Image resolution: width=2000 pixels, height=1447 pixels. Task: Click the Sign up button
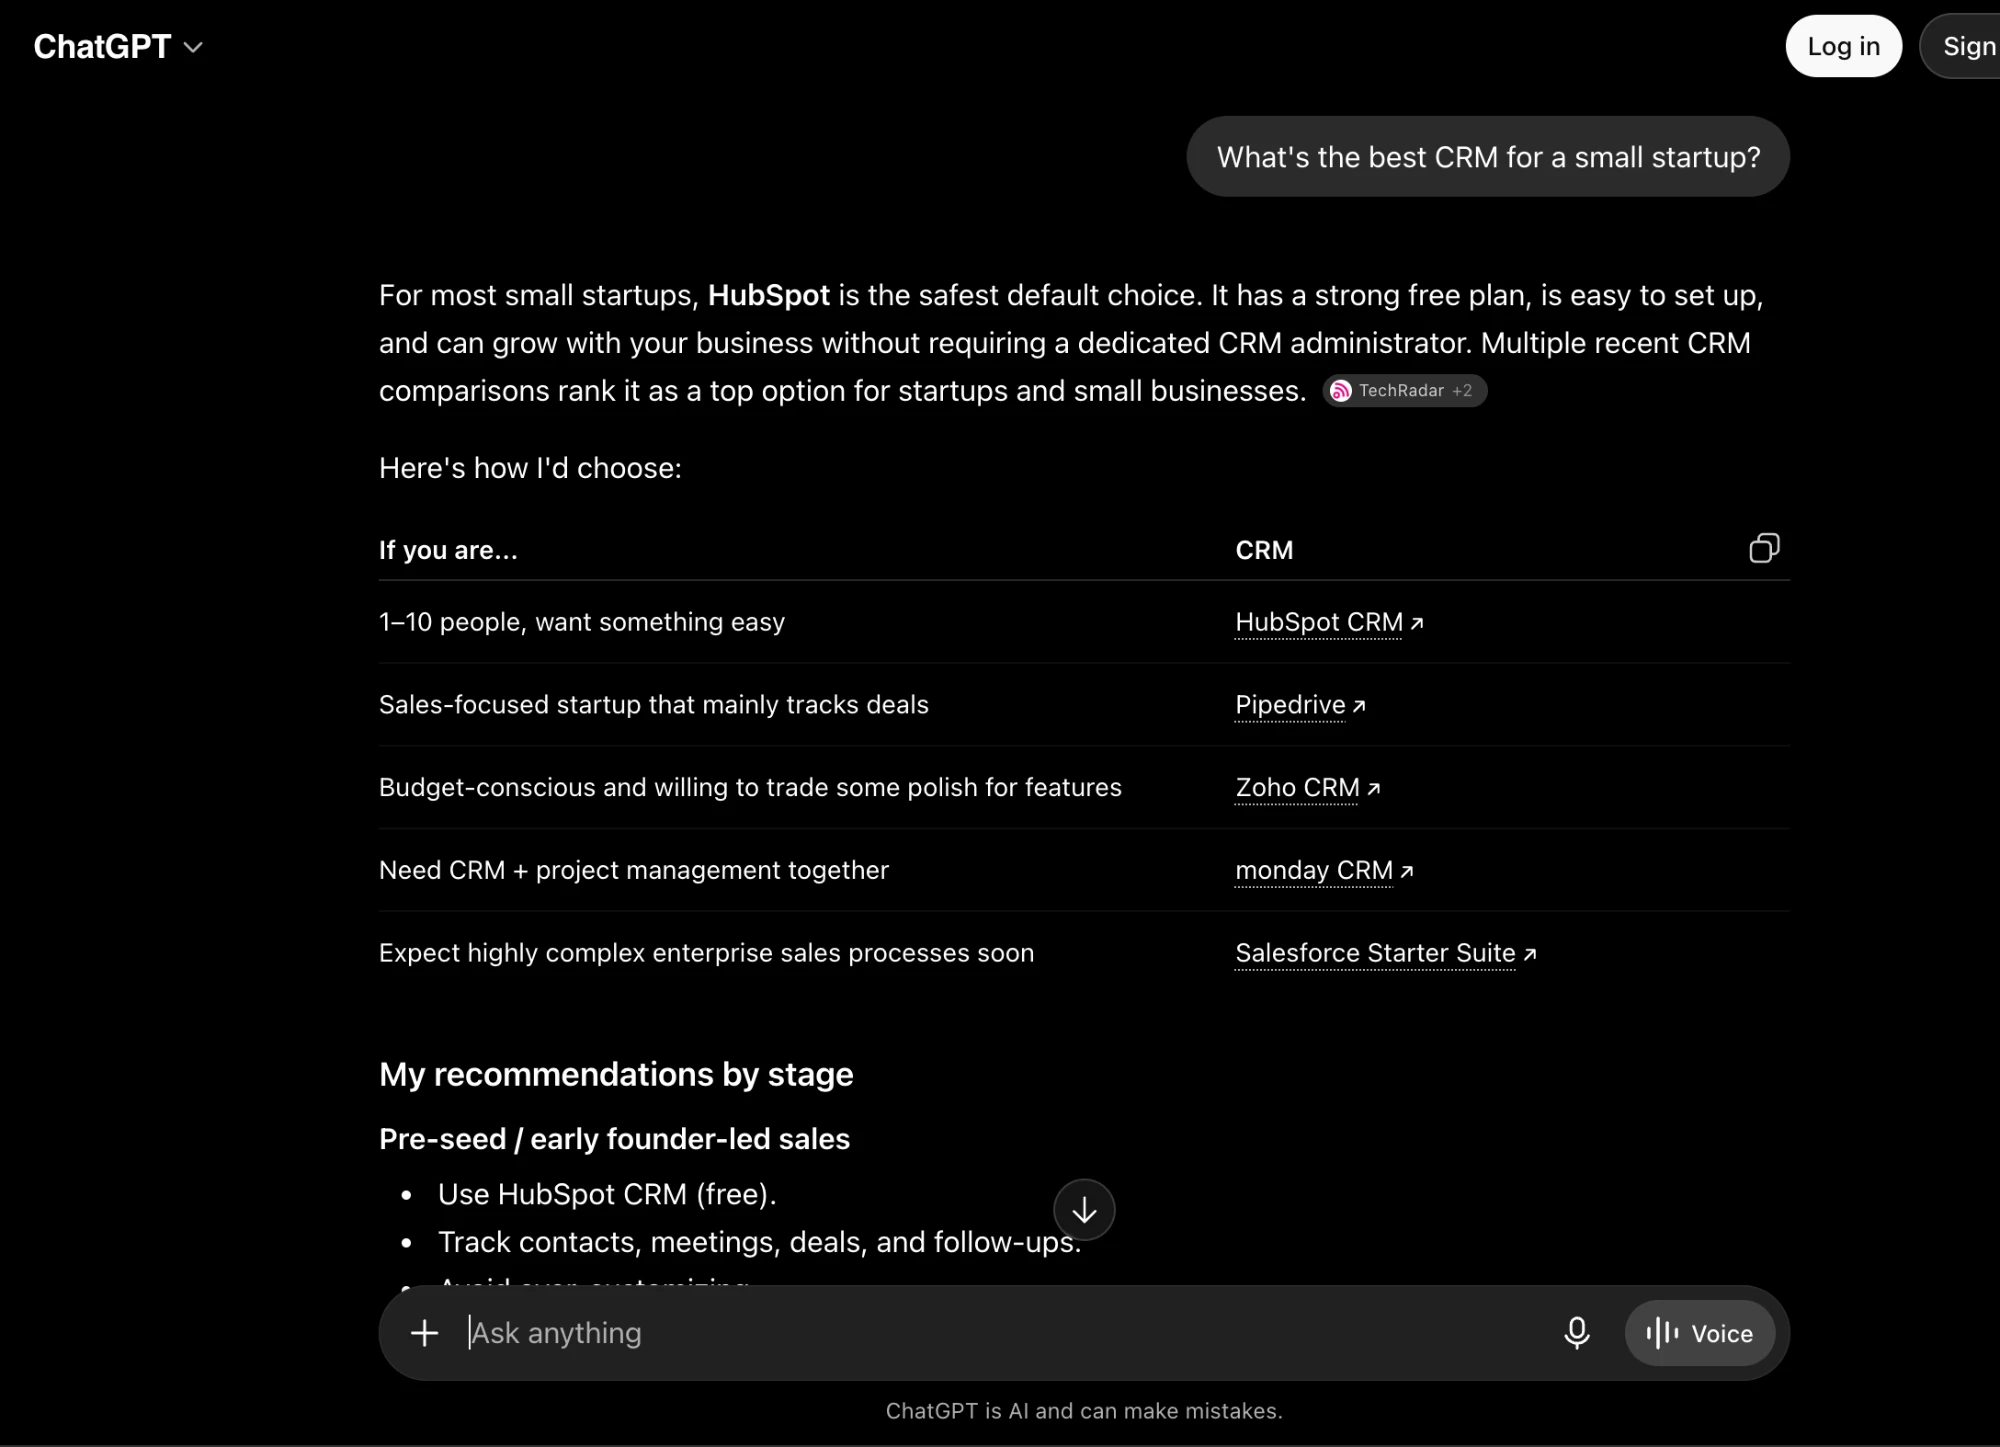coord(1961,46)
